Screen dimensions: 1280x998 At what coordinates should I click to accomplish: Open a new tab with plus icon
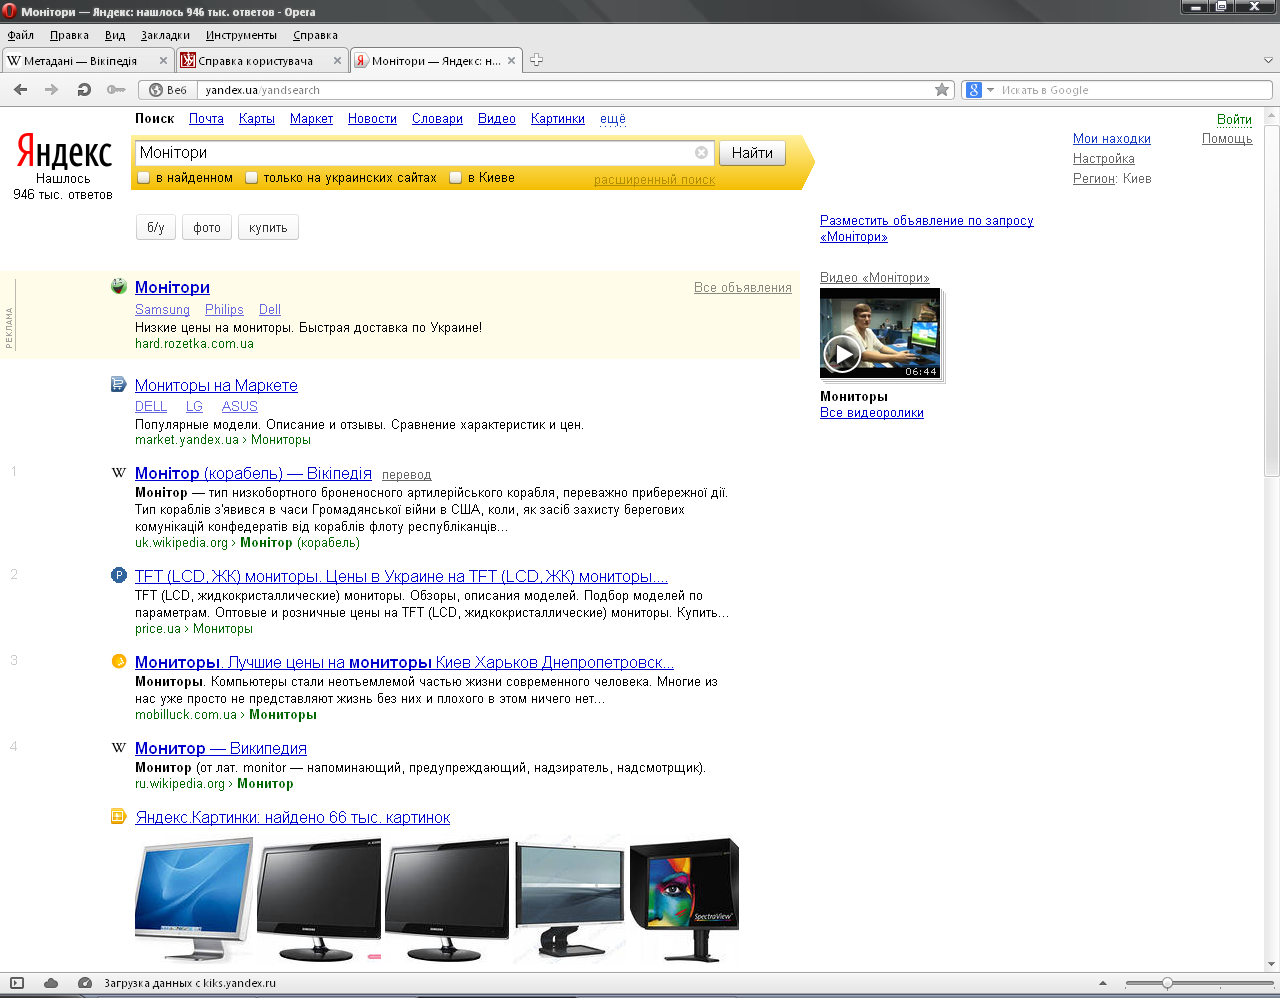(x=536, y=60)
